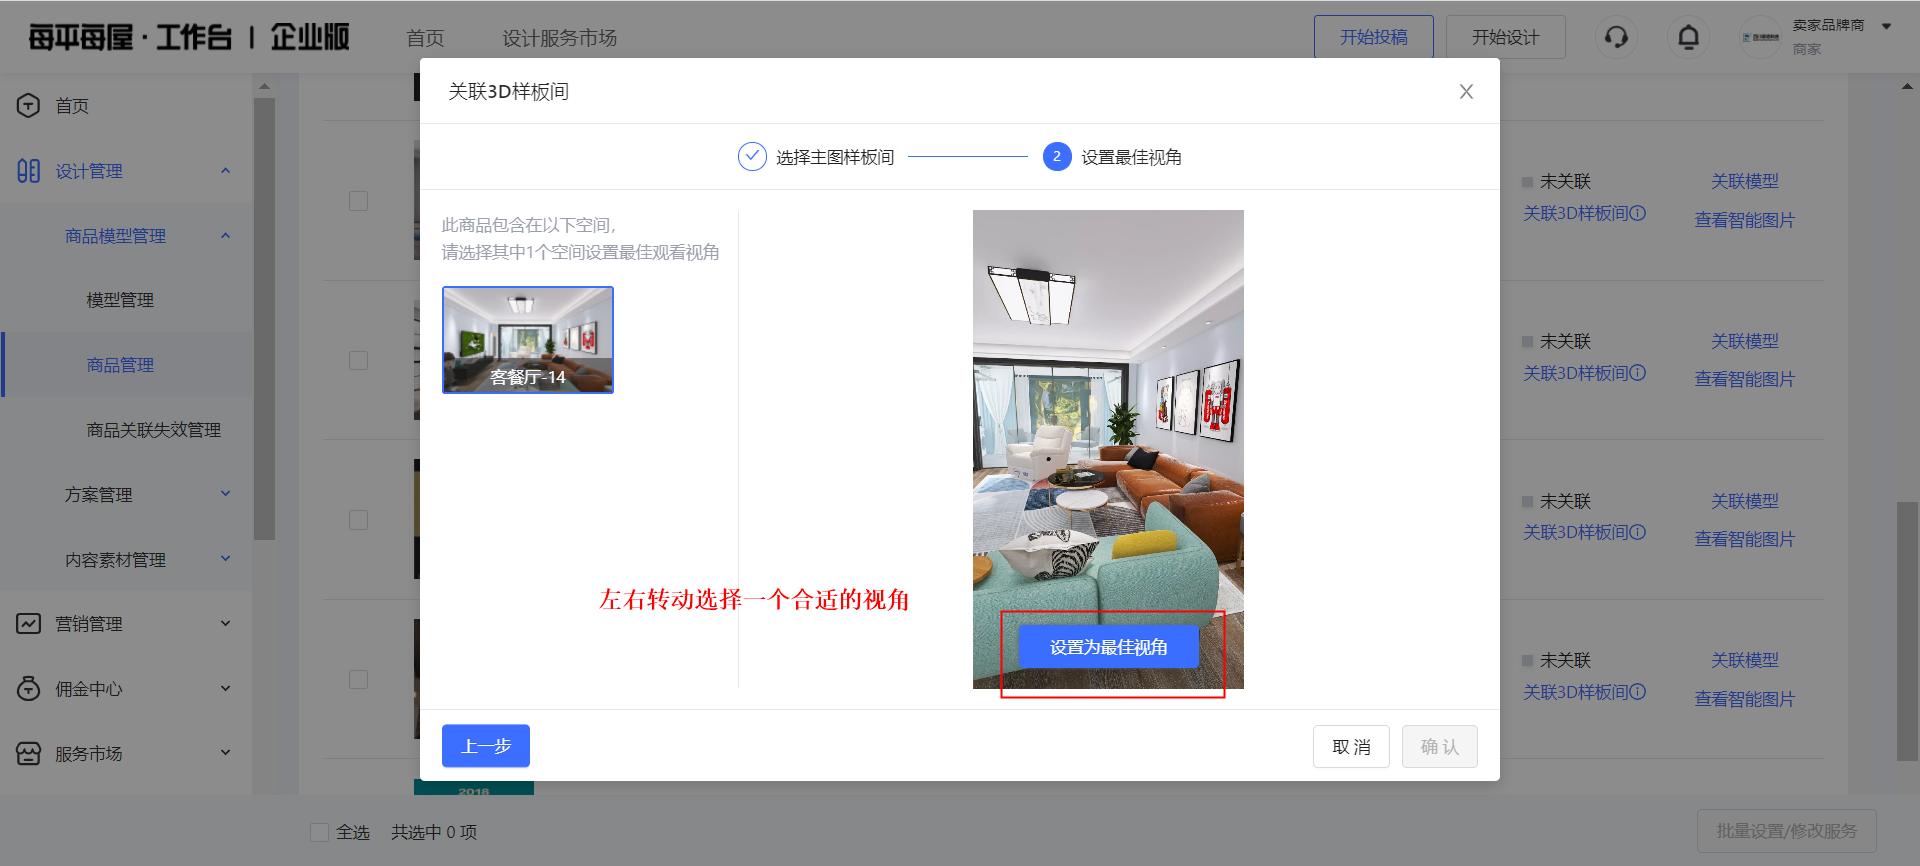Click 关联模型 link in the third row
1920x866 pixels.
coord(1744,501)
